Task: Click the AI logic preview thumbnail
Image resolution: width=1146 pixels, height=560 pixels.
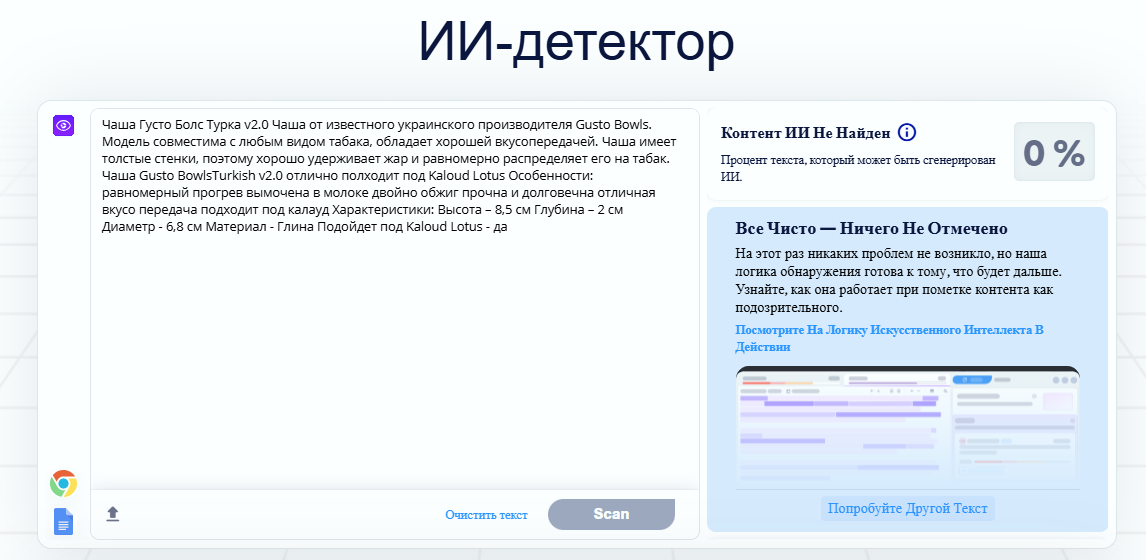Action: 907,428
